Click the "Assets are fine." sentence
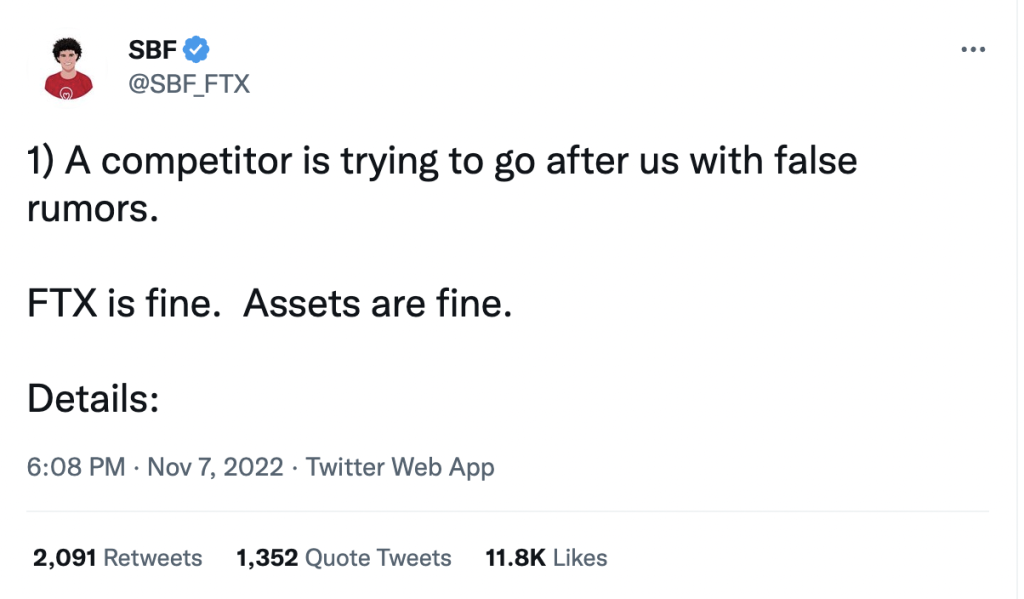The height and width of the screenshot is (599, 1024). point(377,304)
